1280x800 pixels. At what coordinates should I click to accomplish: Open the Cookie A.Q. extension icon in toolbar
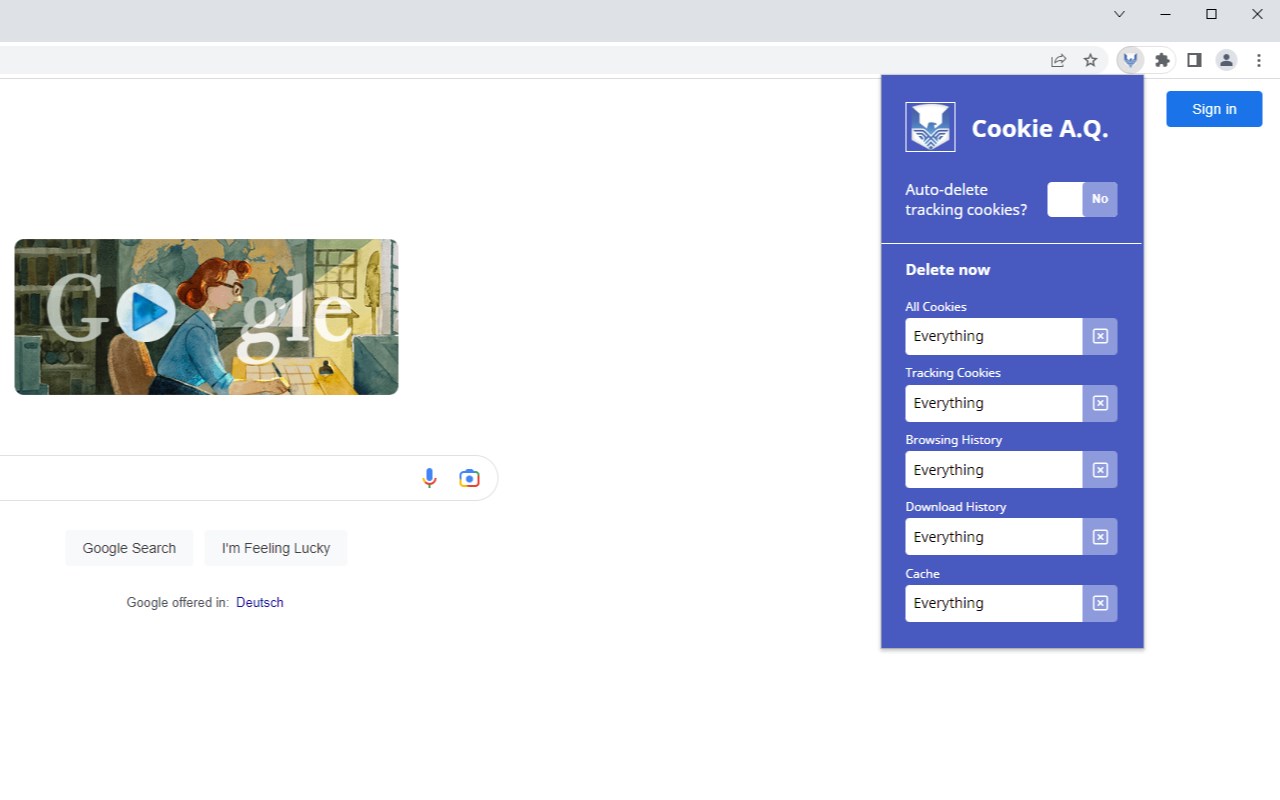[1130, 60]
